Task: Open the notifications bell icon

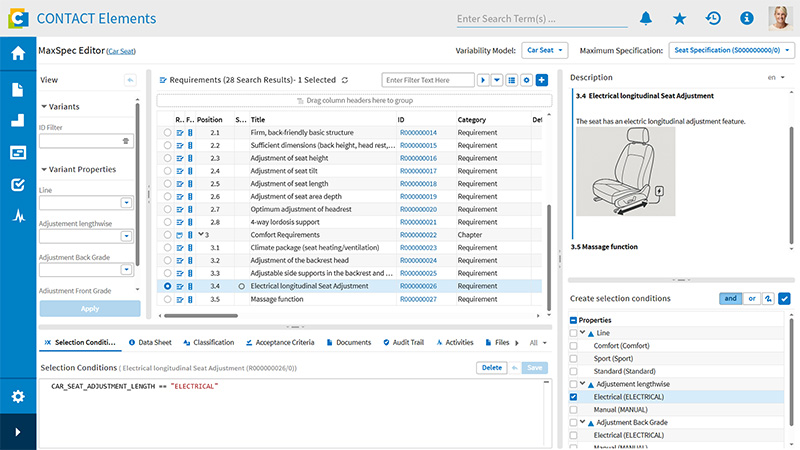Action: coord(646,18)
